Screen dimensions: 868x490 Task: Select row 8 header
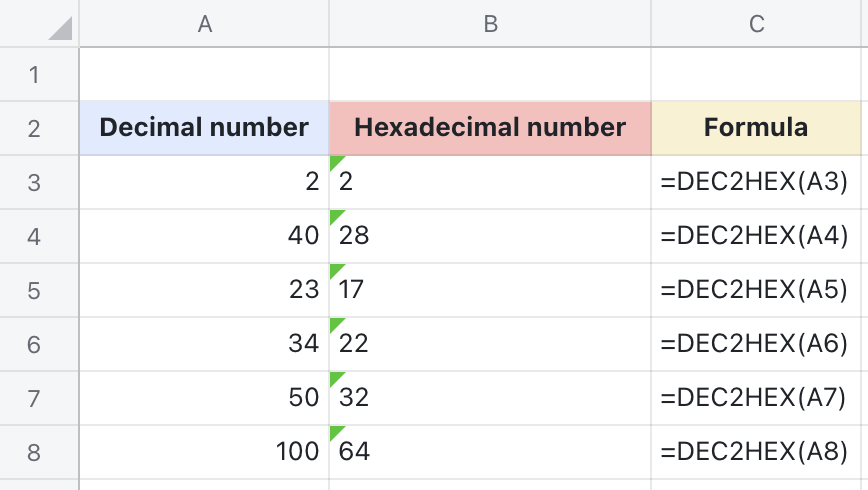click(x=35, y=452)
